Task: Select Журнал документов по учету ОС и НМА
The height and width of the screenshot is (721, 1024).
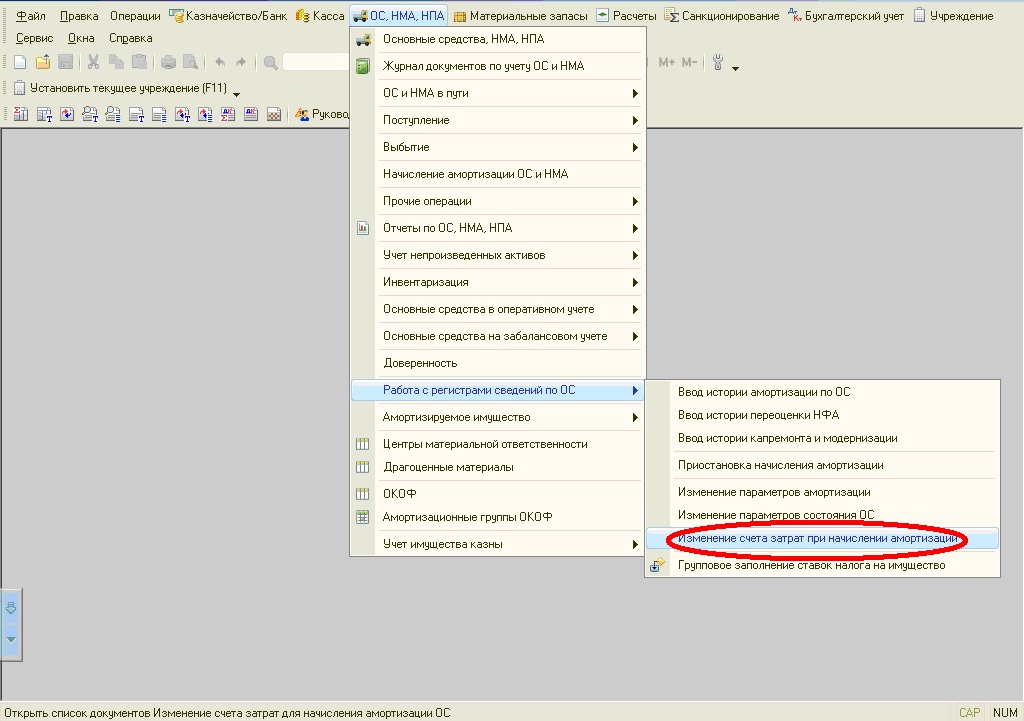Action: 498,66
